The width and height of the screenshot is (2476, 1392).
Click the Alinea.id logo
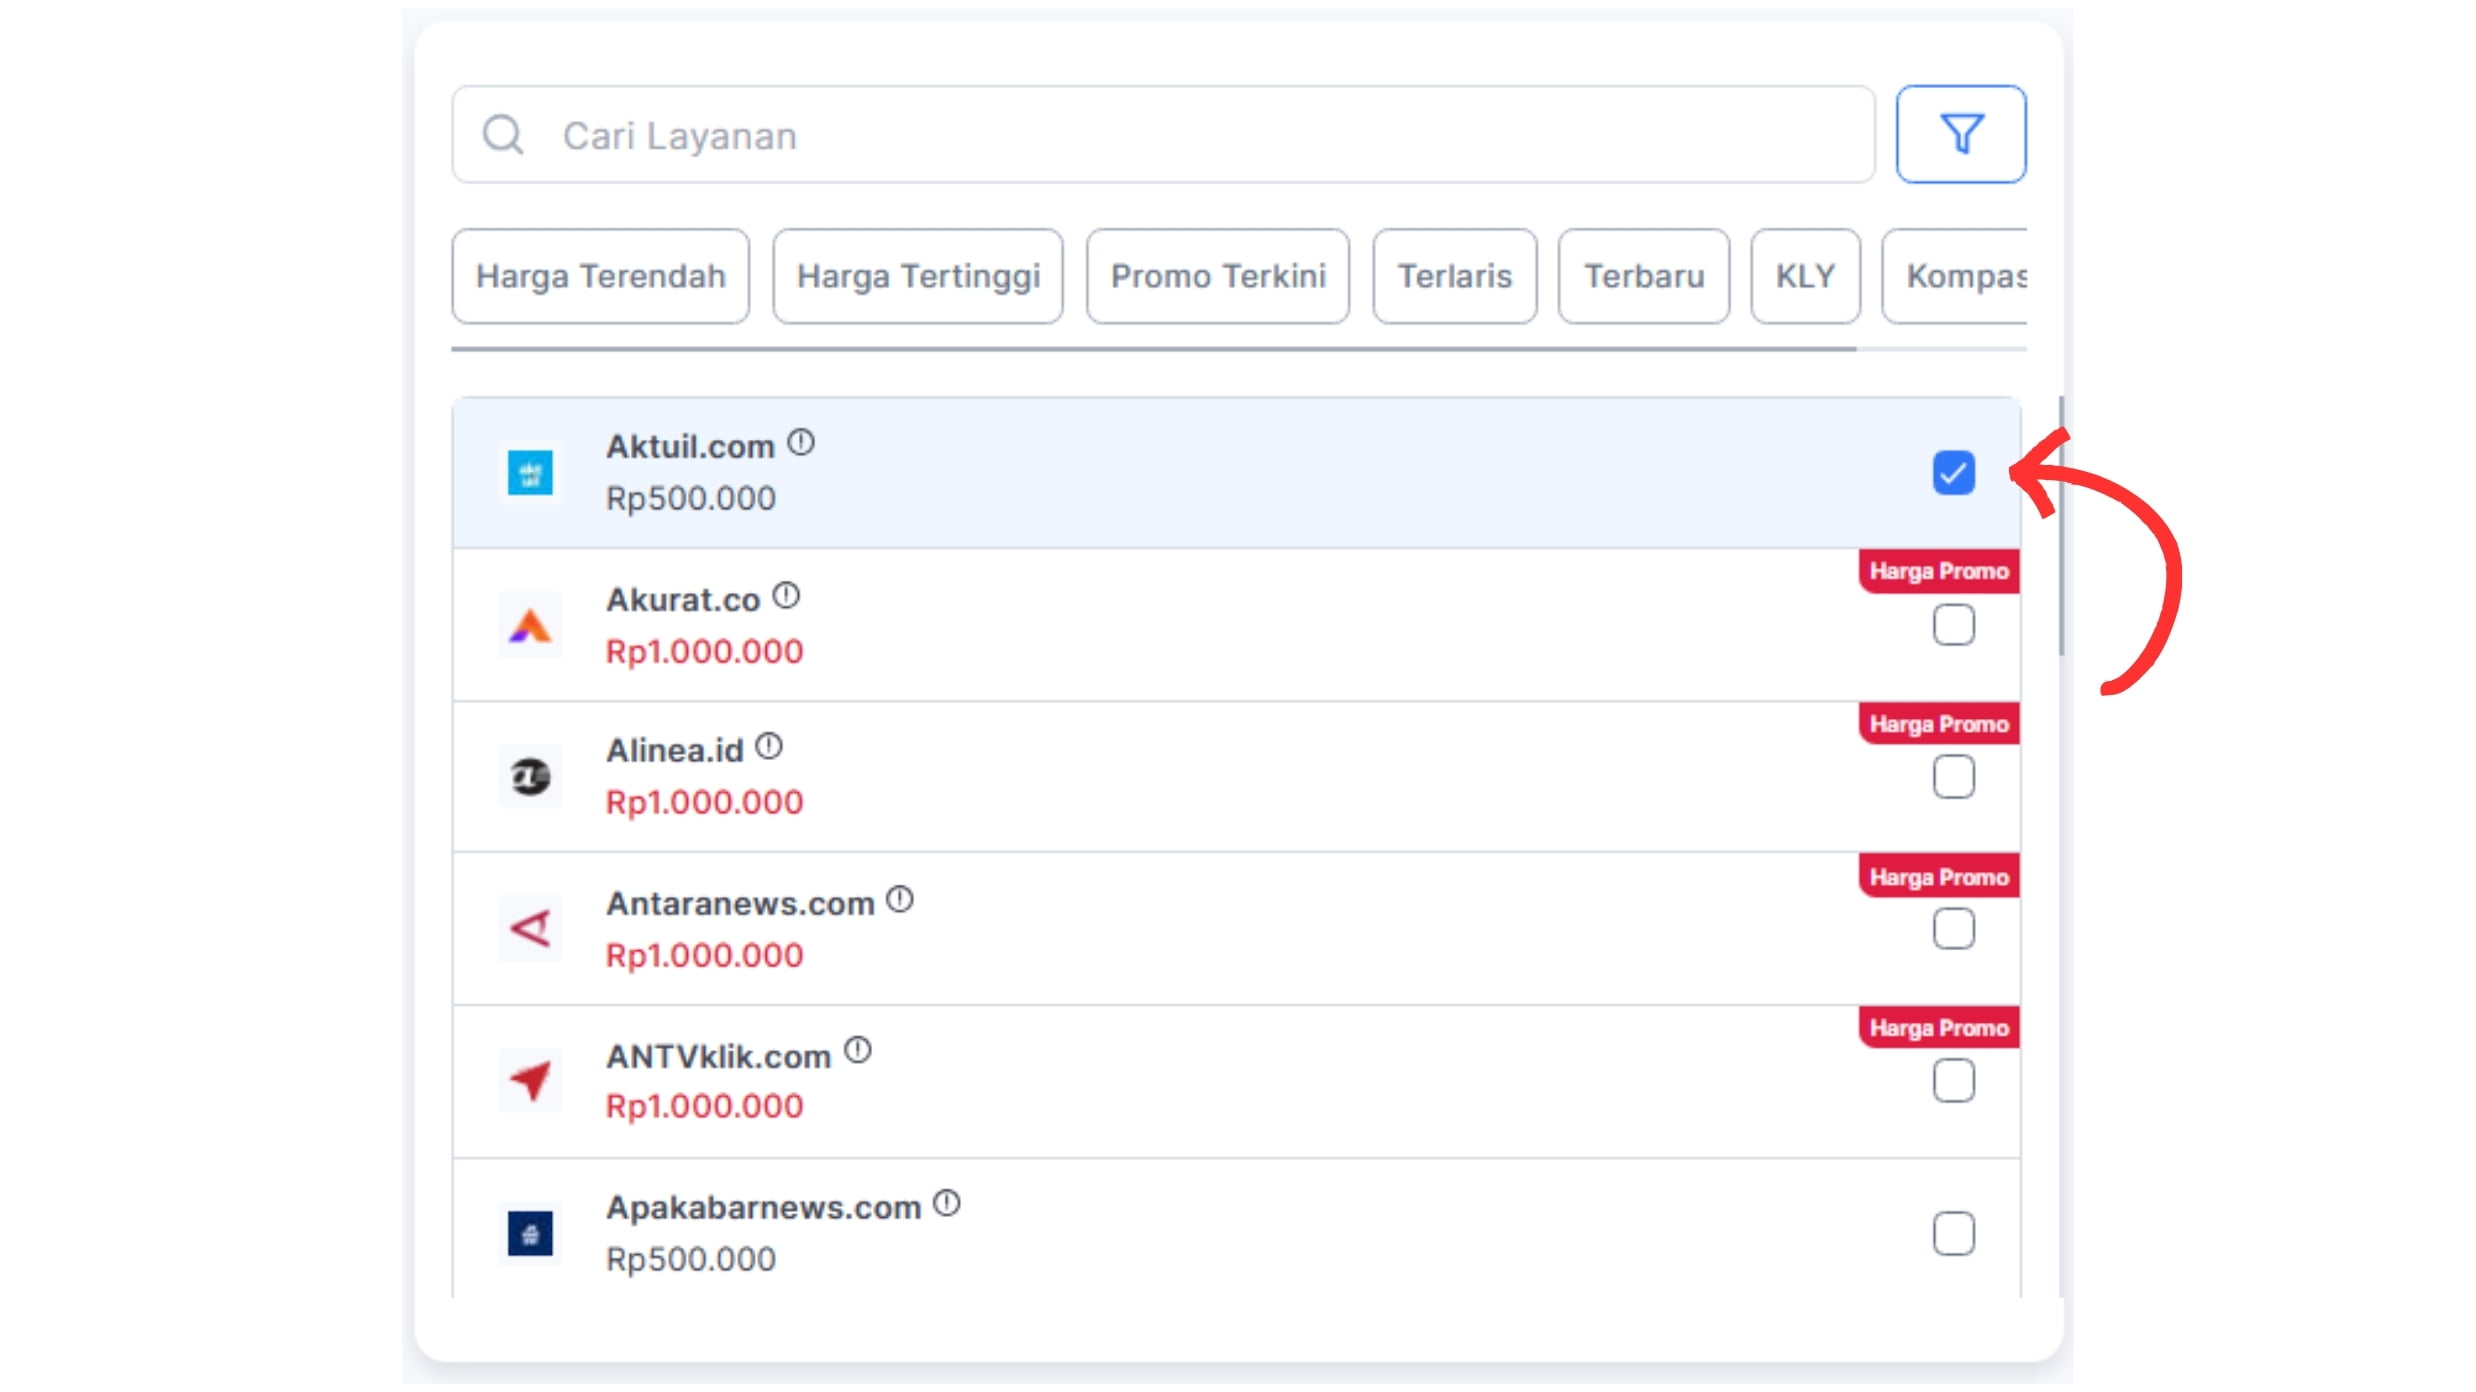530,777
